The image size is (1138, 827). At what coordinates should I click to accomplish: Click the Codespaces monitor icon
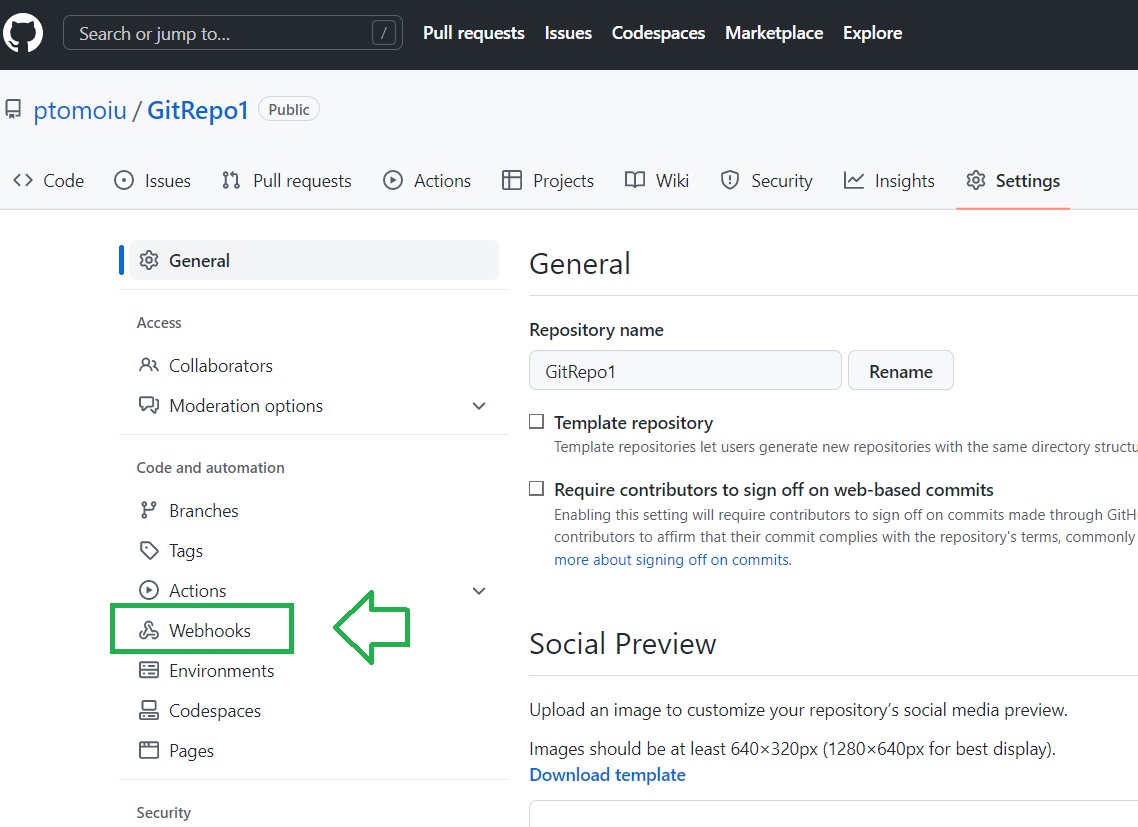149,710
